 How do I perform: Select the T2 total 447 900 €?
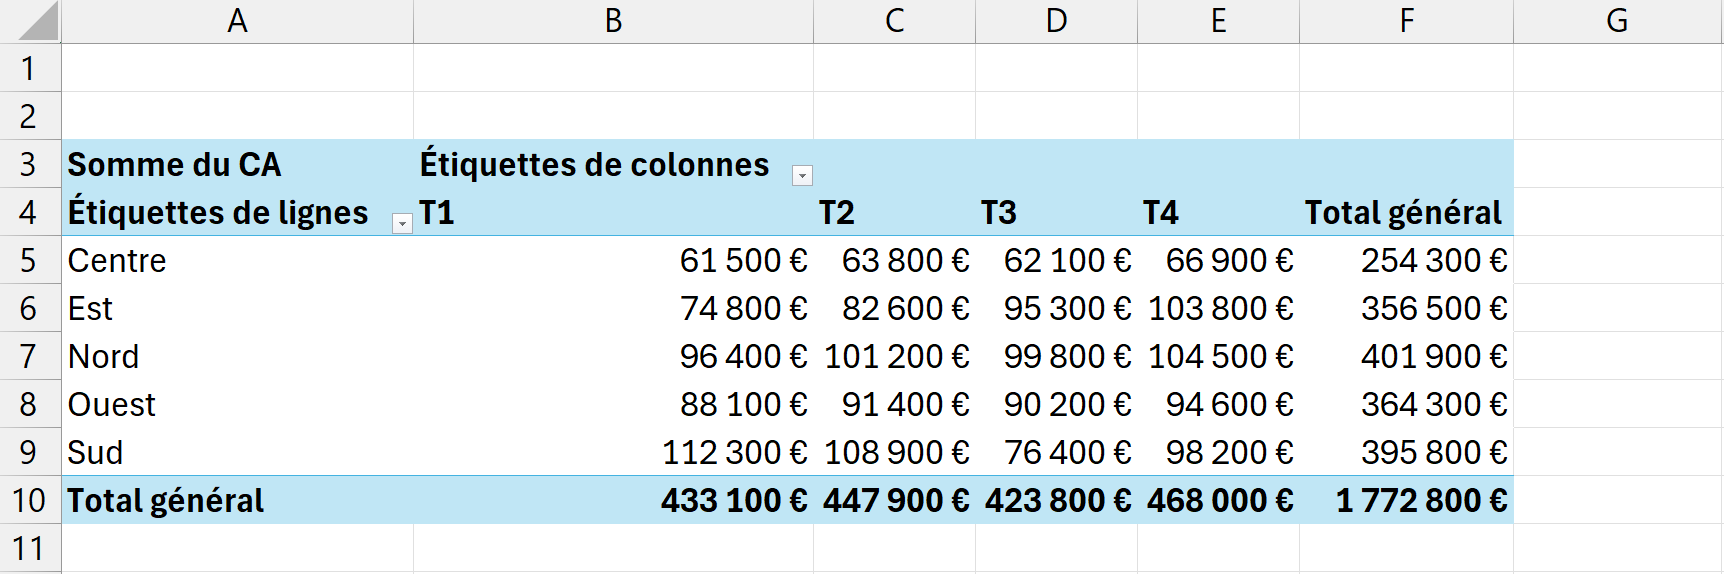coord(895,500)
